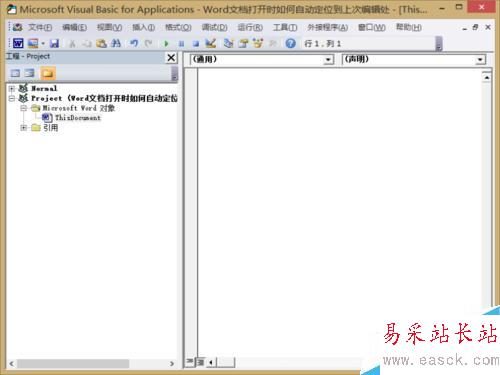Viewport: 500px width, 375px height.
Task: Click the View Code icon in Project pane
Action: [x=15, y=73]
